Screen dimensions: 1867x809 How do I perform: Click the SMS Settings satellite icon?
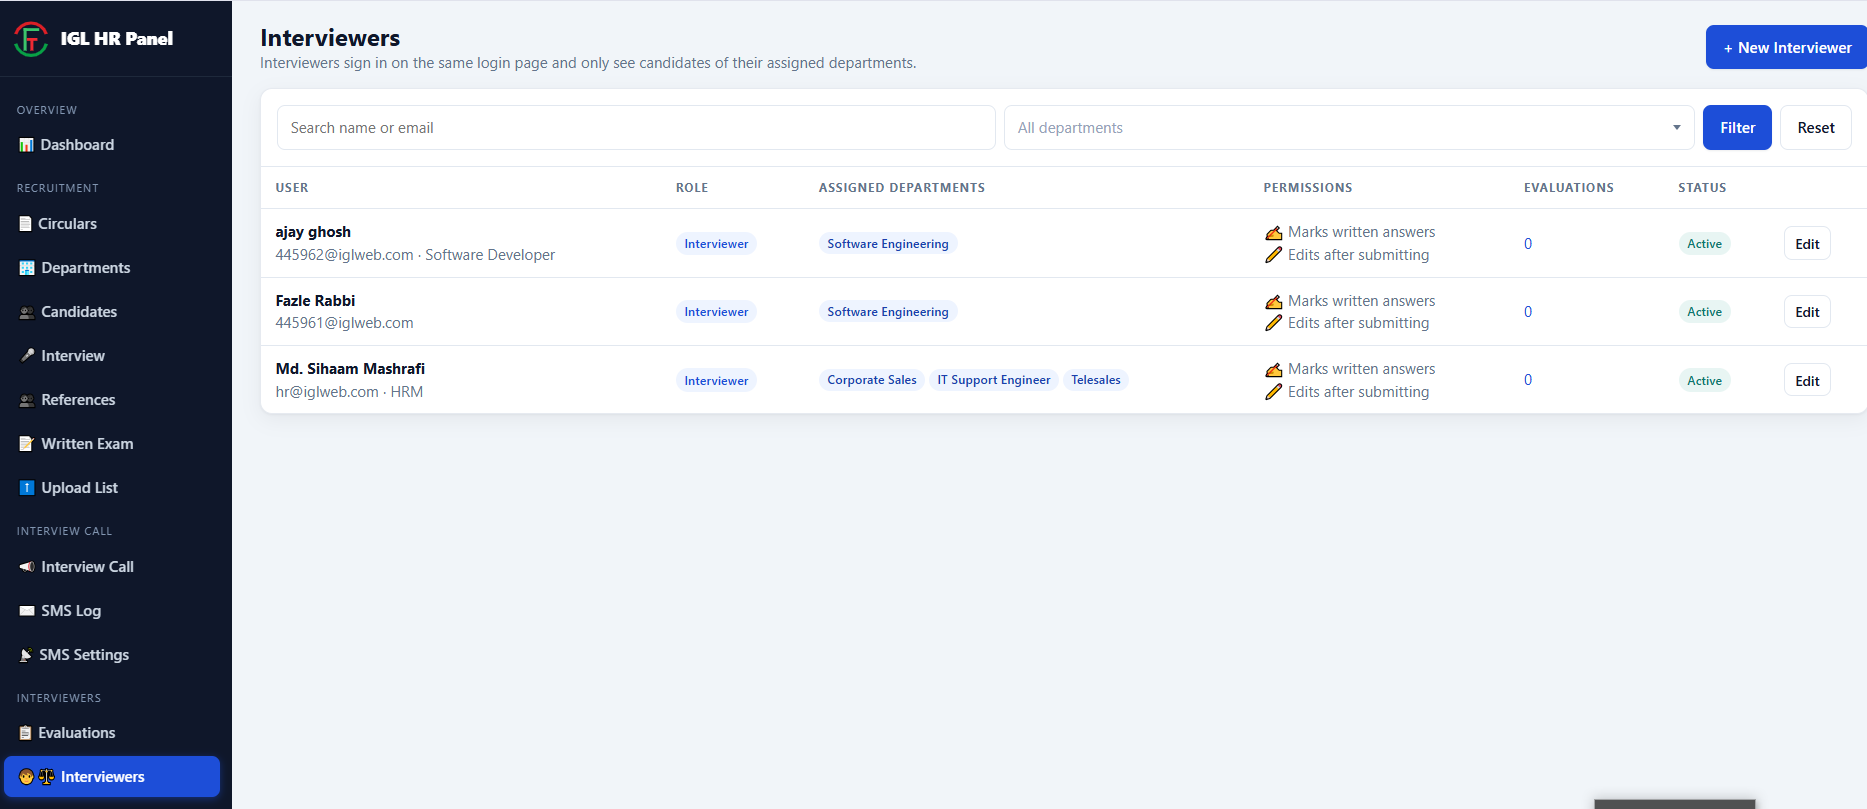point(26,655)
